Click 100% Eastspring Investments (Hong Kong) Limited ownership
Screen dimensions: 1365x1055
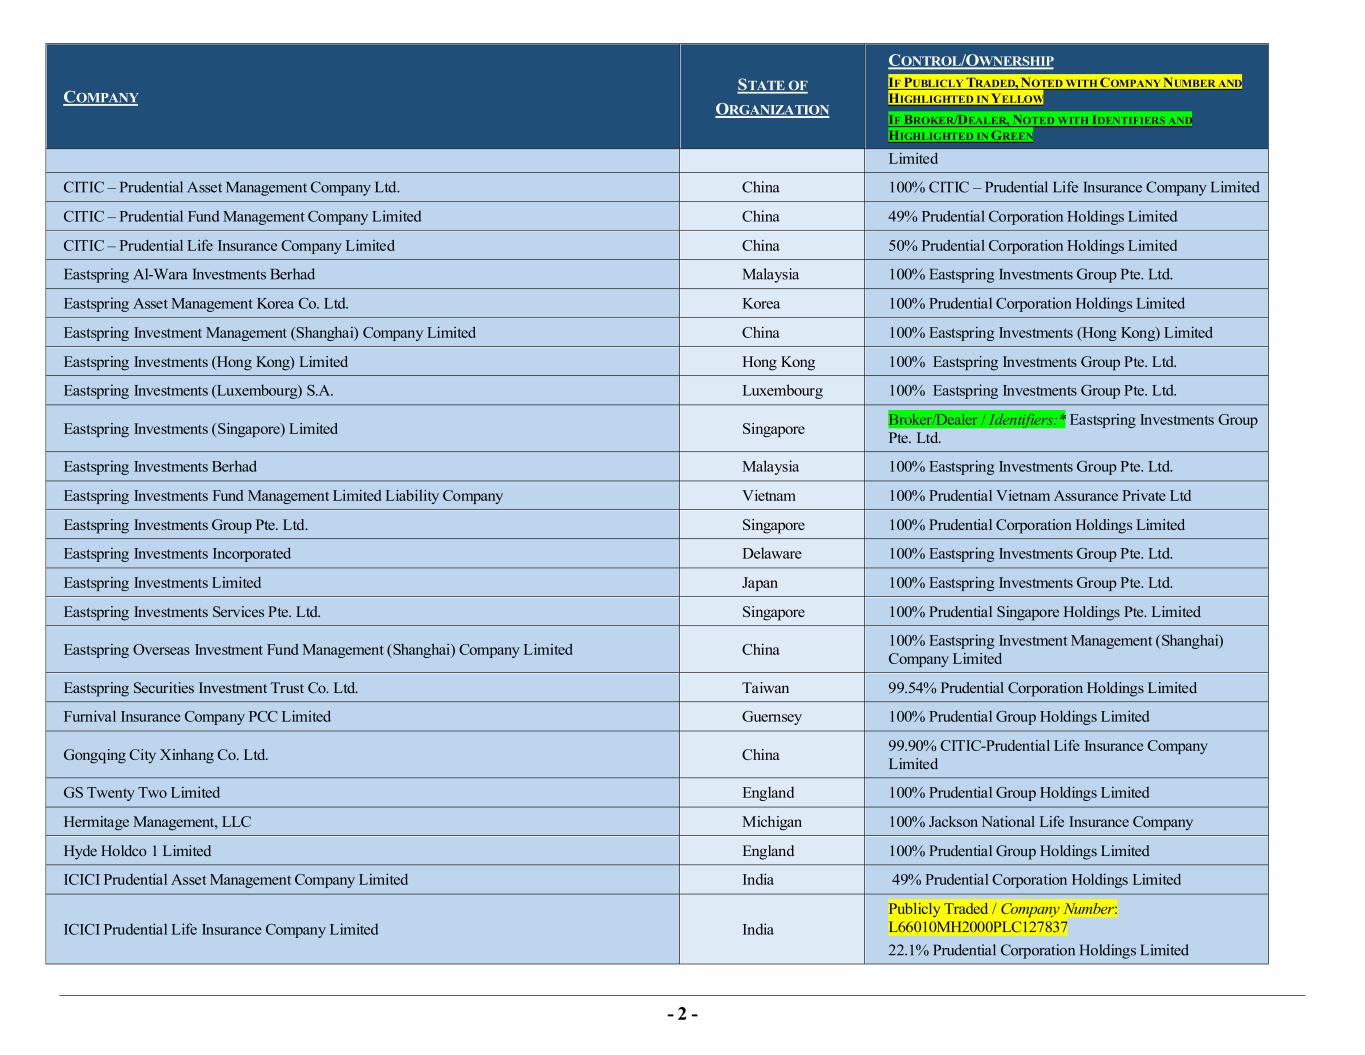[1050, 332]
